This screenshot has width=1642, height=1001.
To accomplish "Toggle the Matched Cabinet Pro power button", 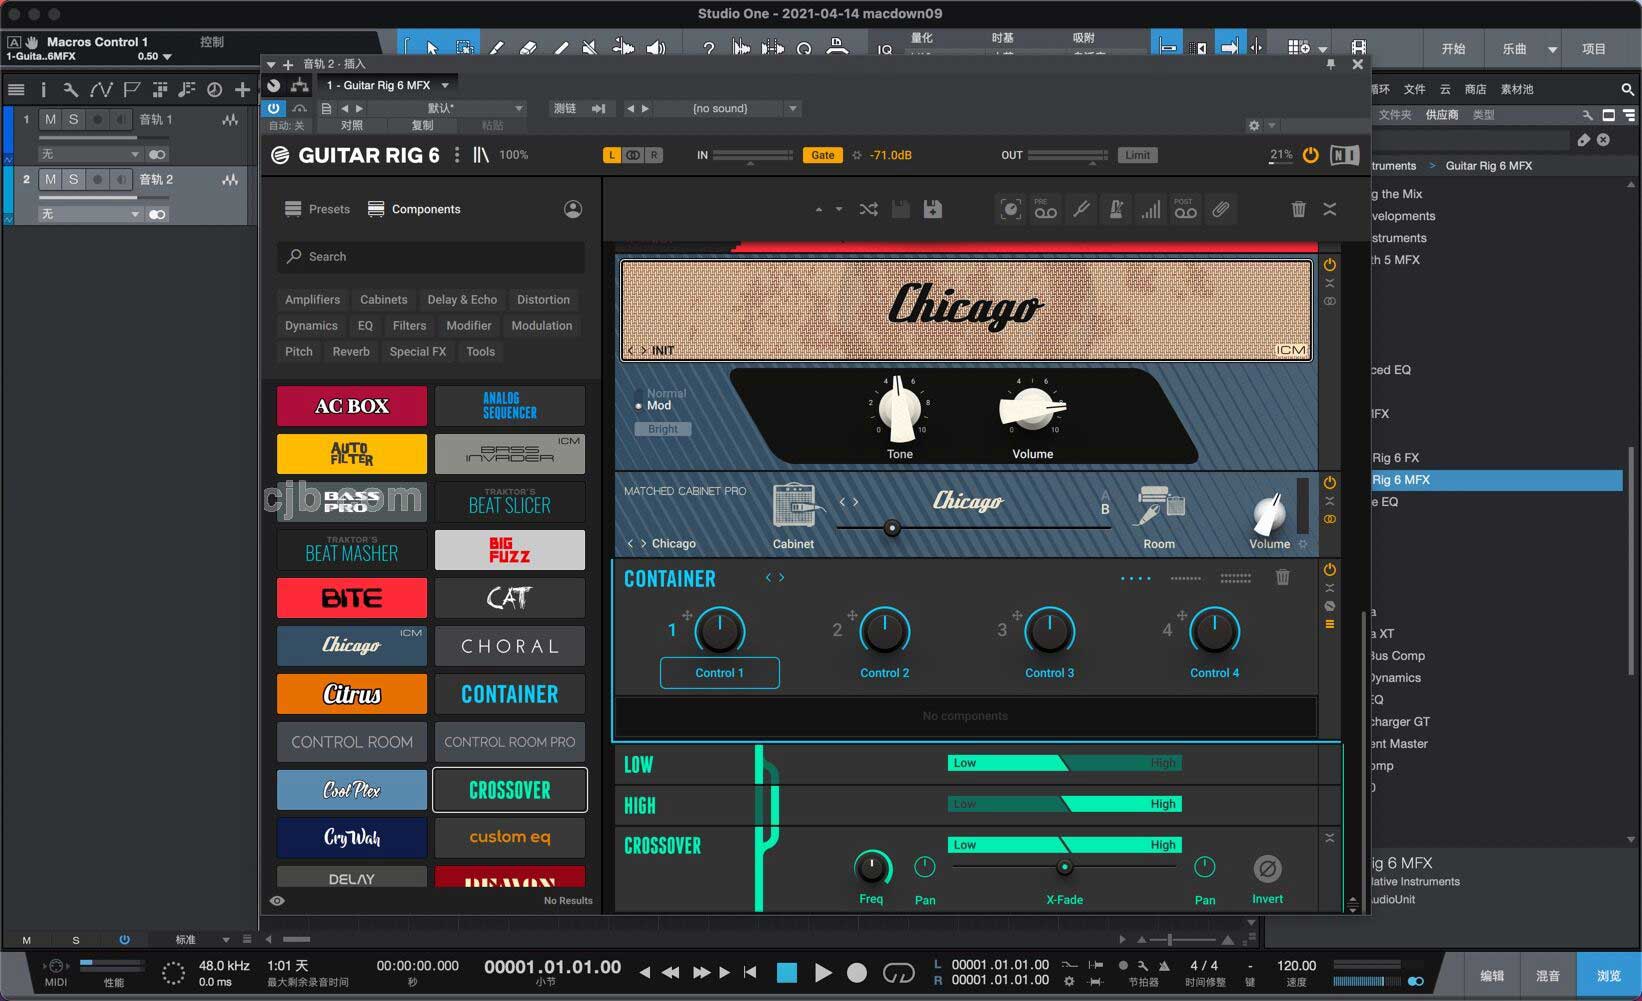I will pos(1330,482).
